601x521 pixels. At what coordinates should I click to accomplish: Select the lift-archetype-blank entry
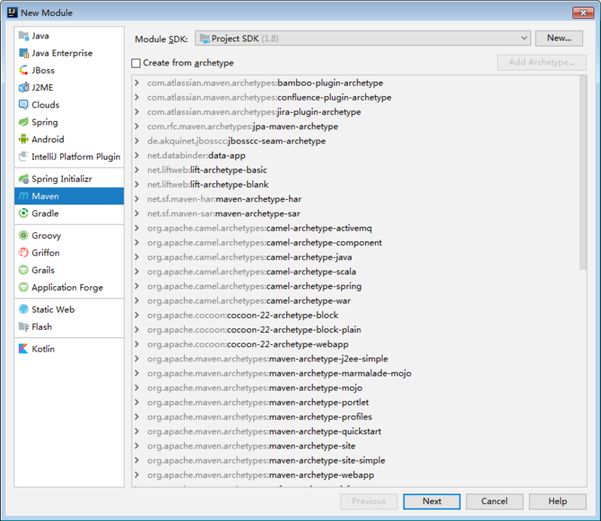click(208, 184)
